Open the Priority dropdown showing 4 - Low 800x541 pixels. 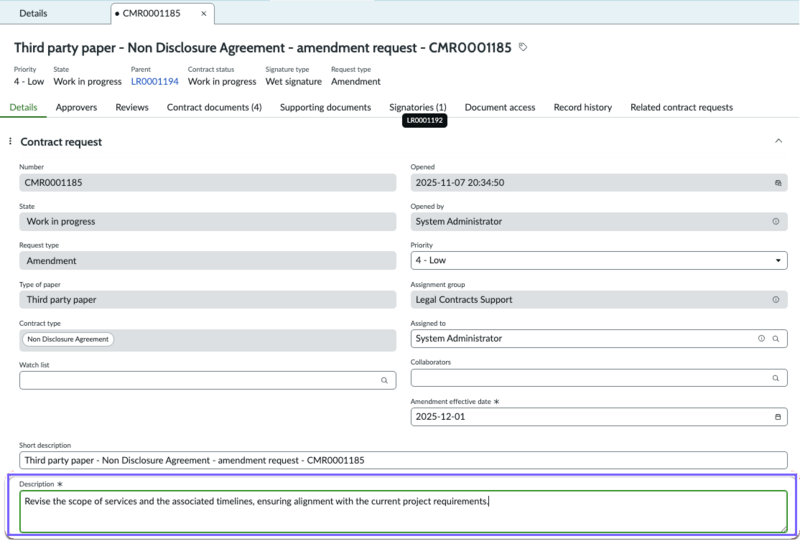pyautogui.click(x=598, y=260)
